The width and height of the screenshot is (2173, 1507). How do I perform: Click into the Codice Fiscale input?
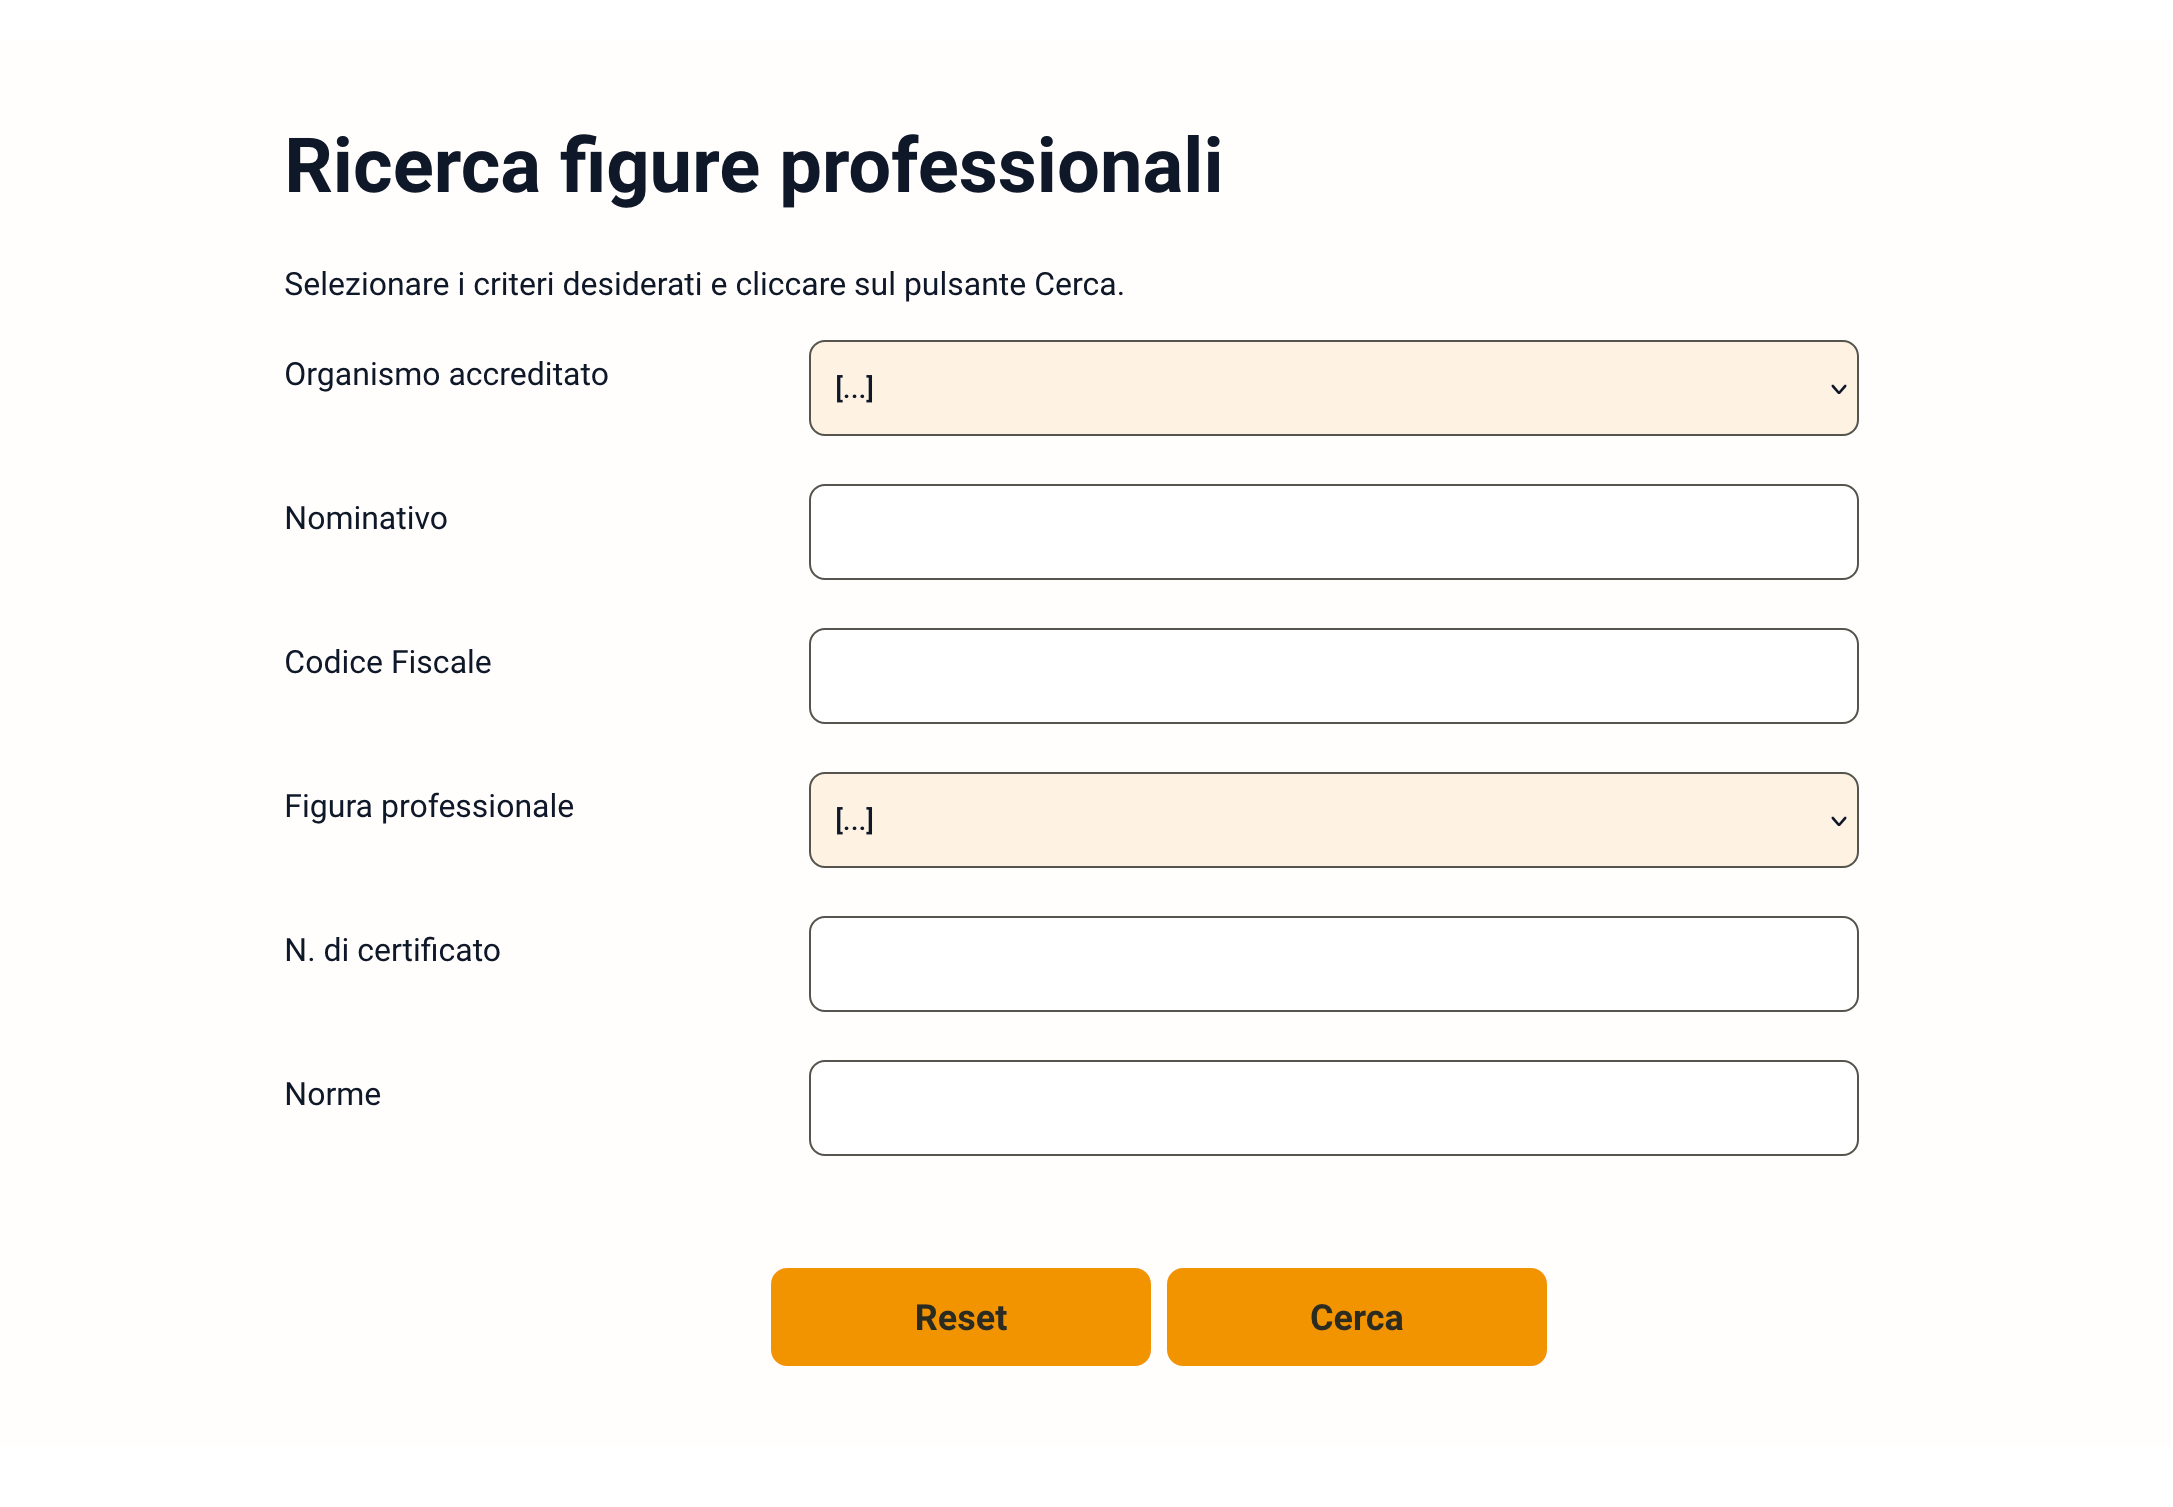pyautogui.click(x=1332, y=676)
